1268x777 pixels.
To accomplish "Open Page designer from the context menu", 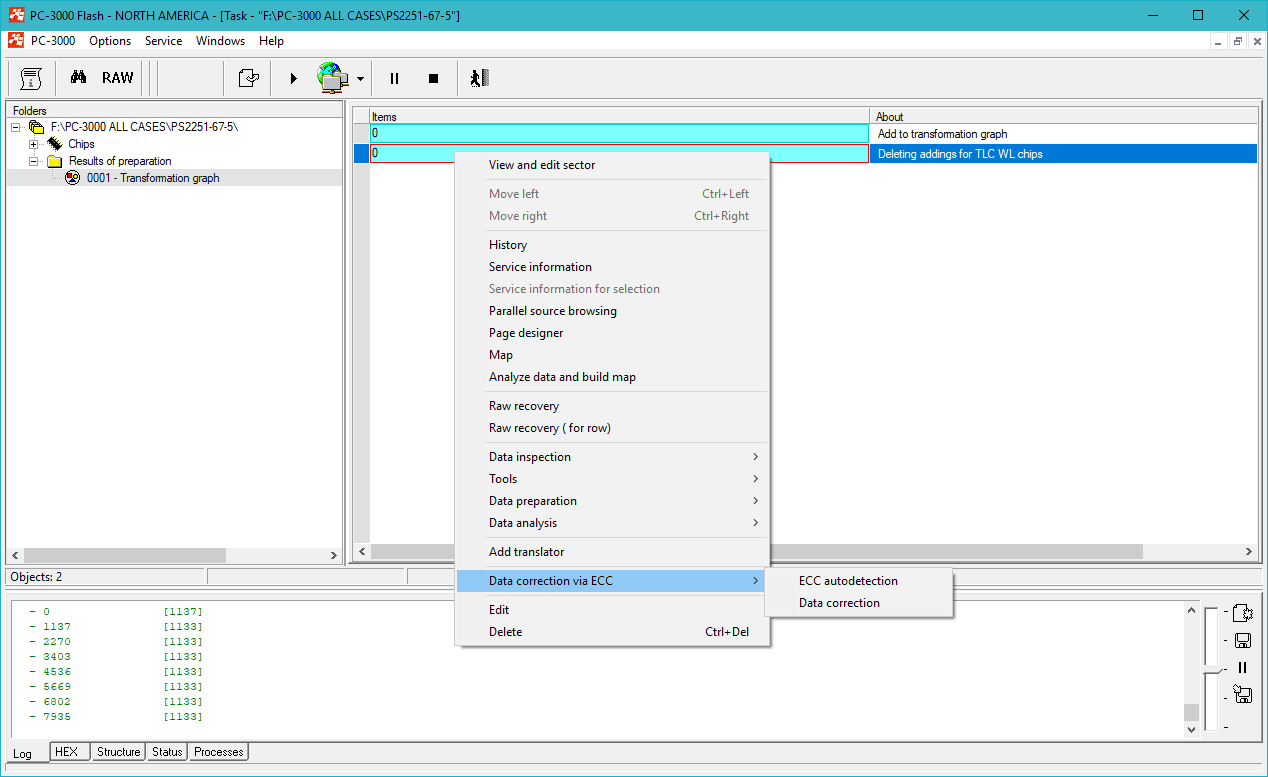I will (612, 333).
